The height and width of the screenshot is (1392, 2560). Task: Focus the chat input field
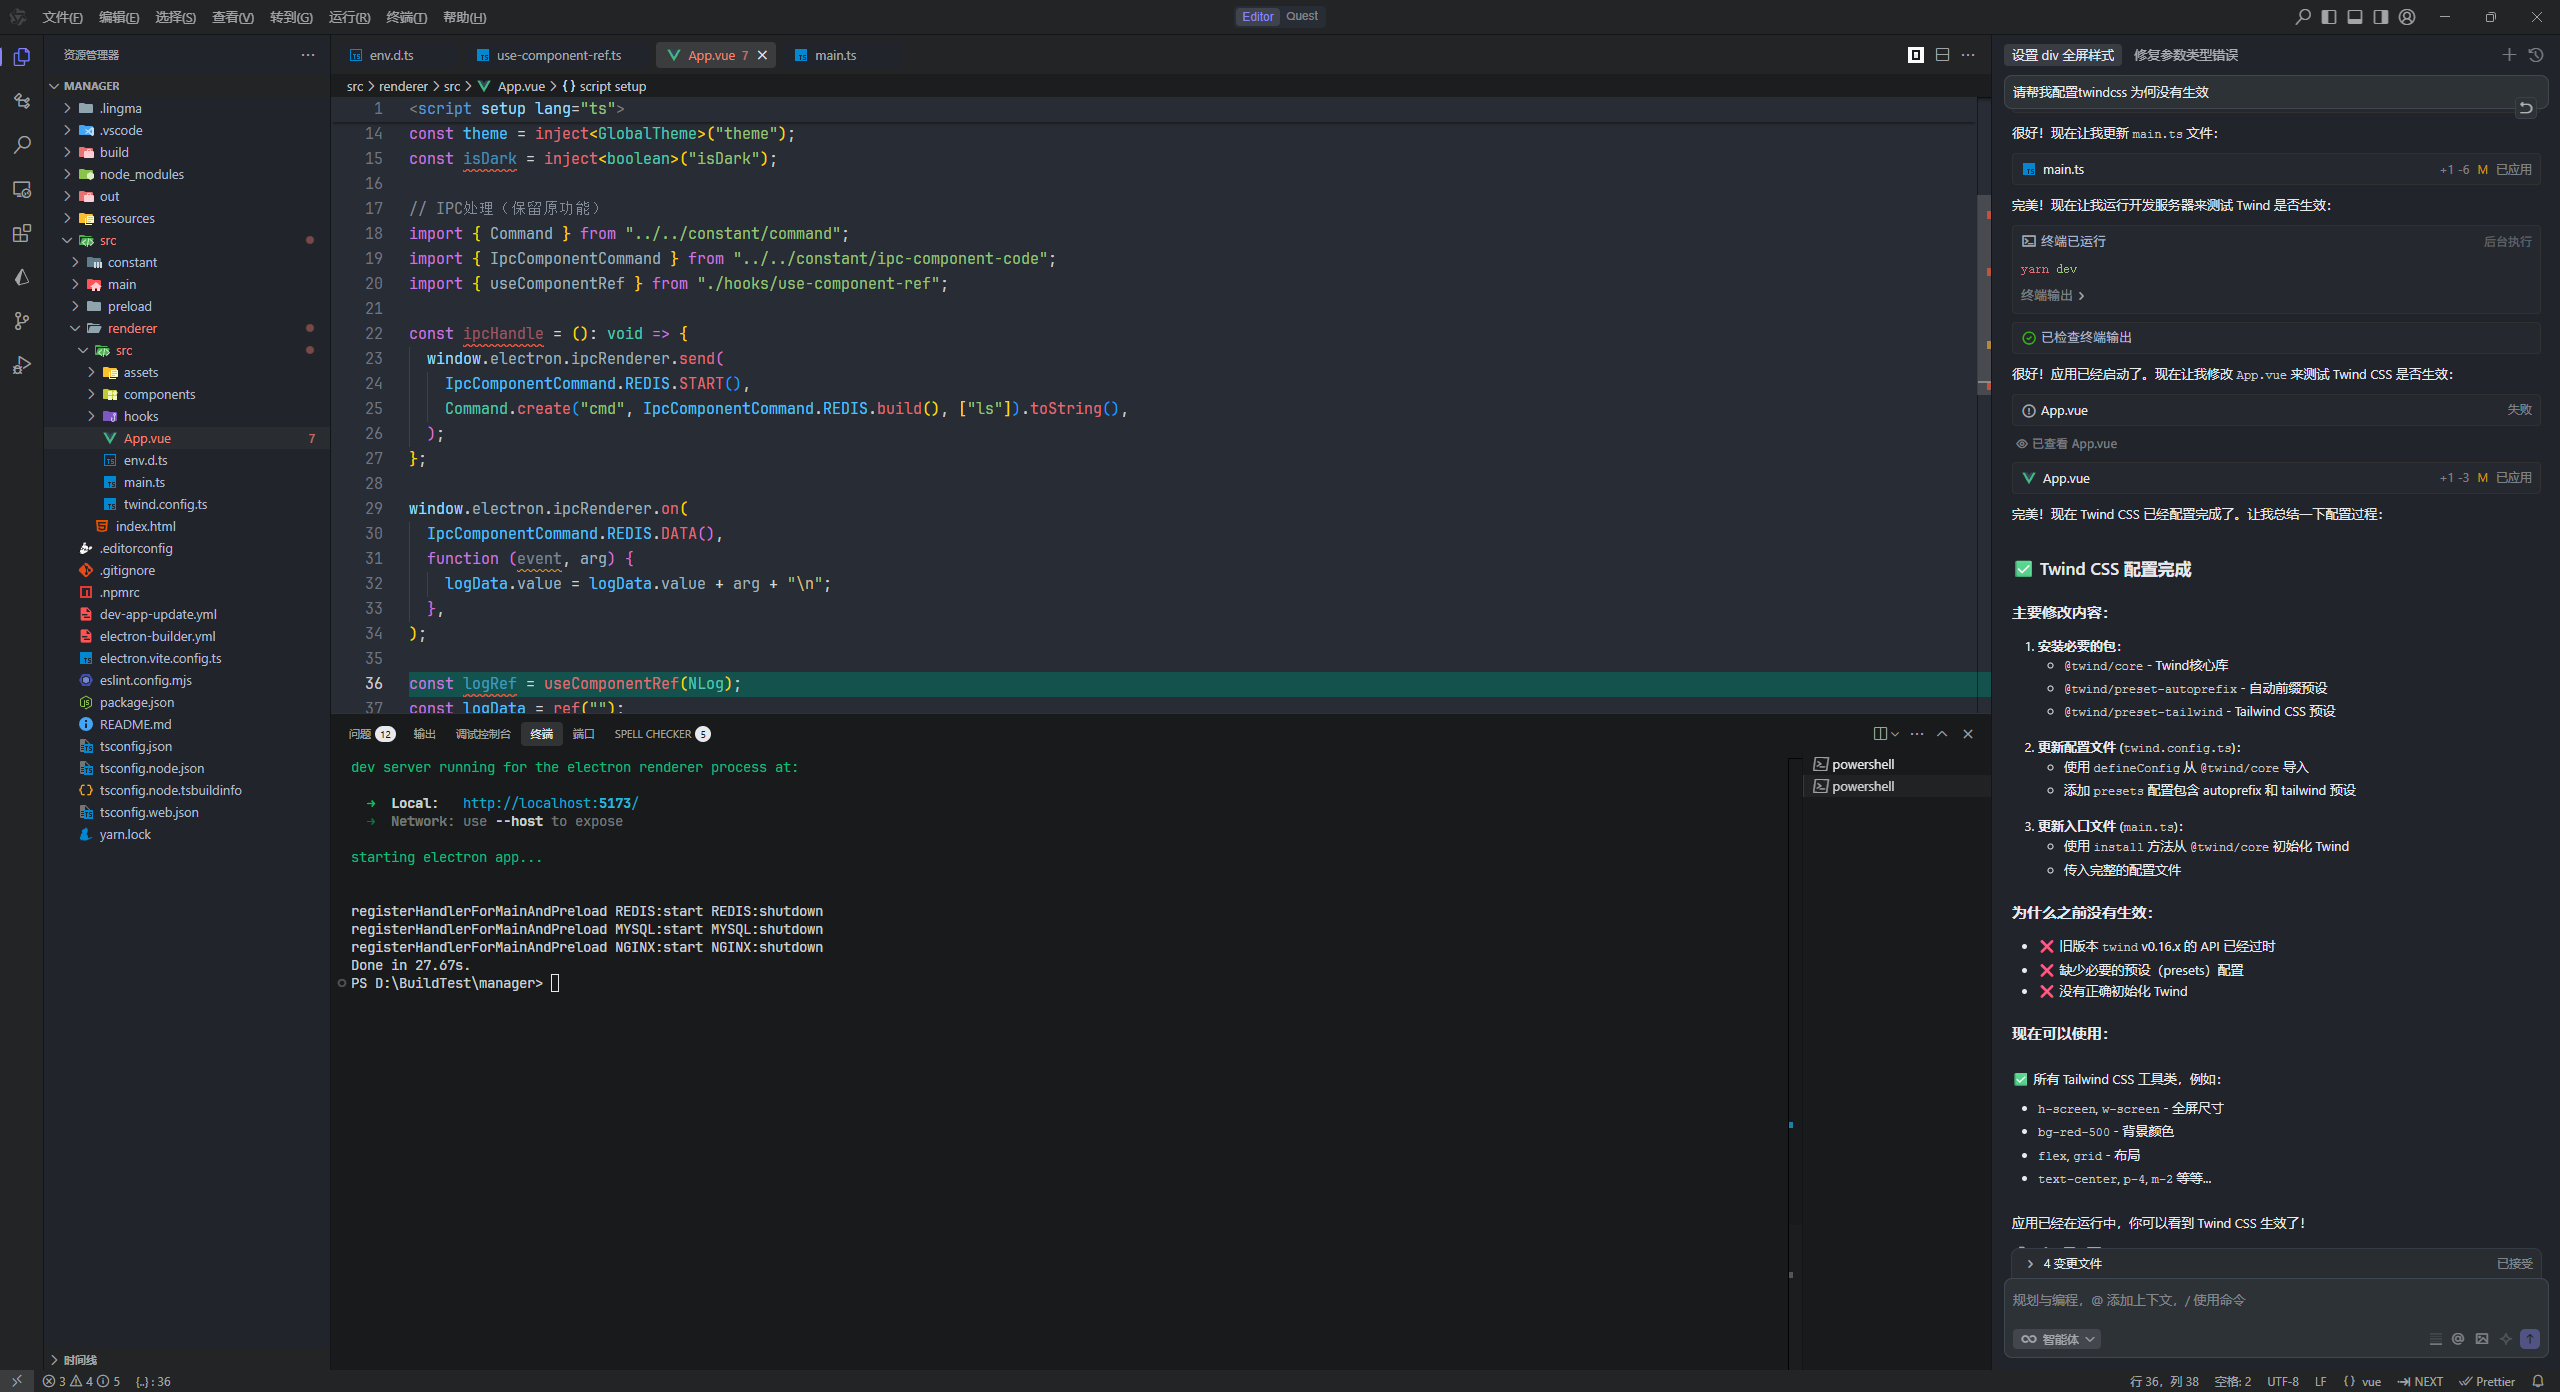pos(2276,1300)
